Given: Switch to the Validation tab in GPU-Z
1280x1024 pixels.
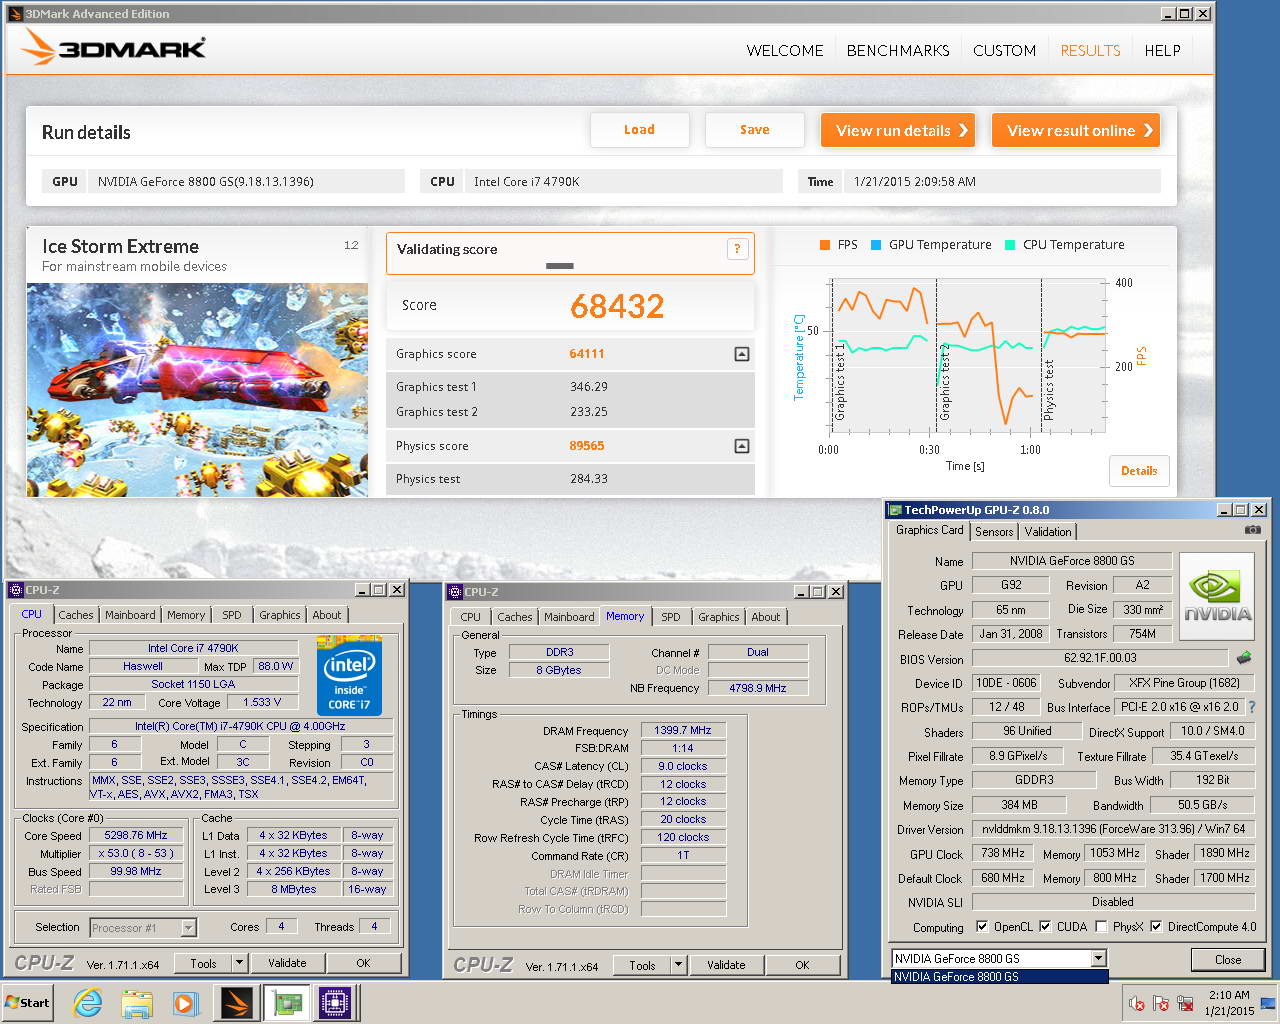Looking at the screenshot, I should [1048, 532].
